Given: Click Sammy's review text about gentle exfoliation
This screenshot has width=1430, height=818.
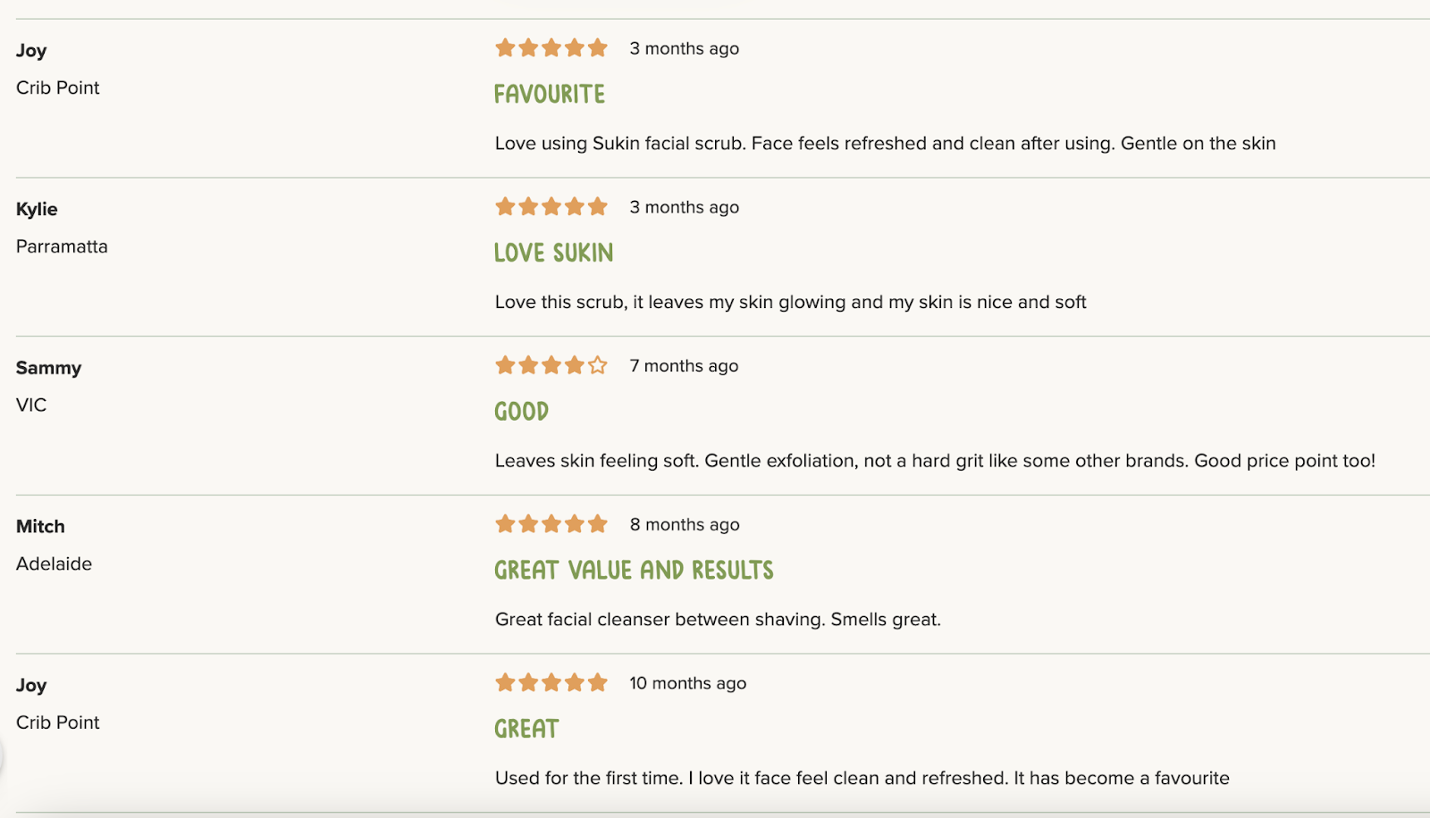Looking at the screenshot, I should click(x=935, y=461).
